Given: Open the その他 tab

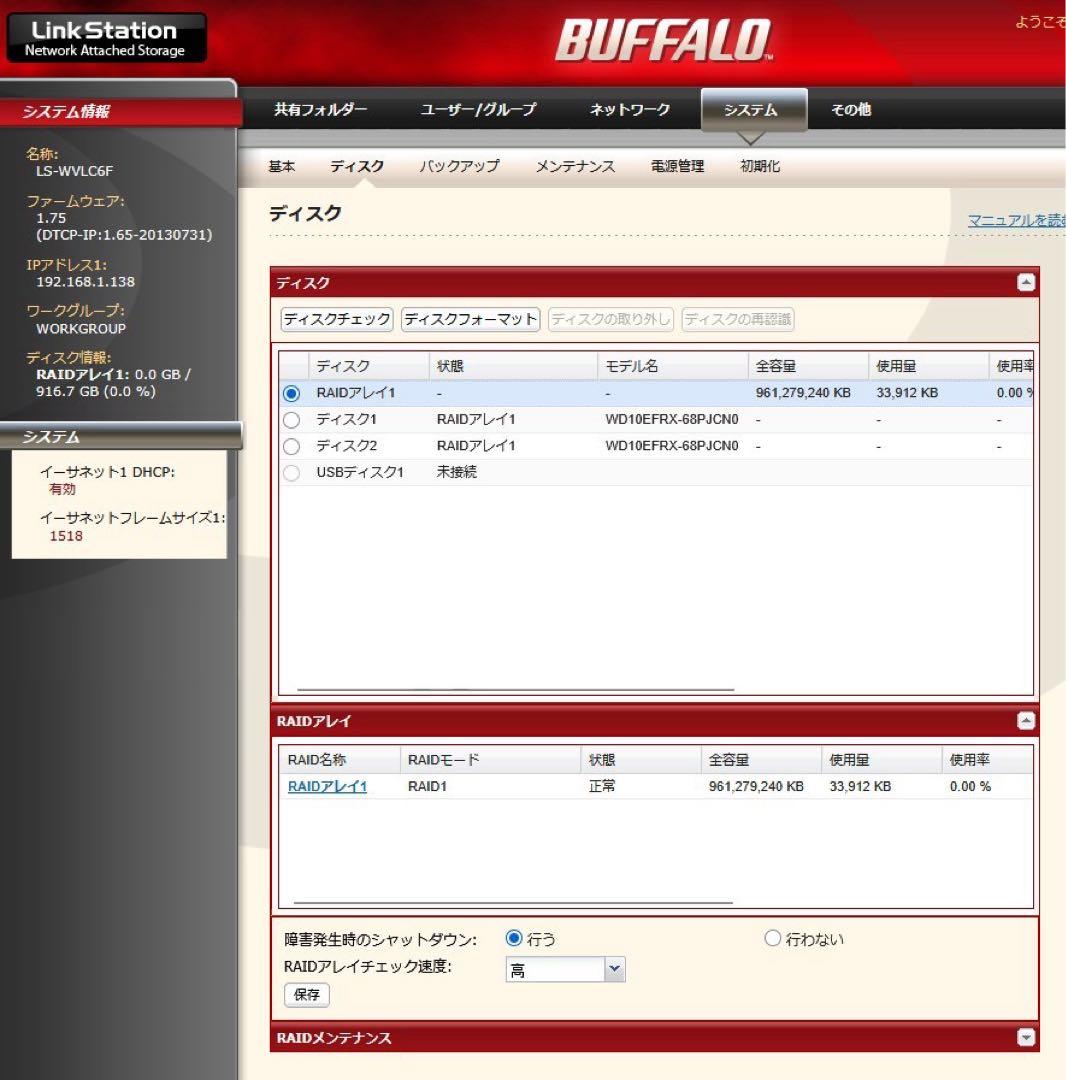Looking at the screenshot, I should [x=849, y=110].
